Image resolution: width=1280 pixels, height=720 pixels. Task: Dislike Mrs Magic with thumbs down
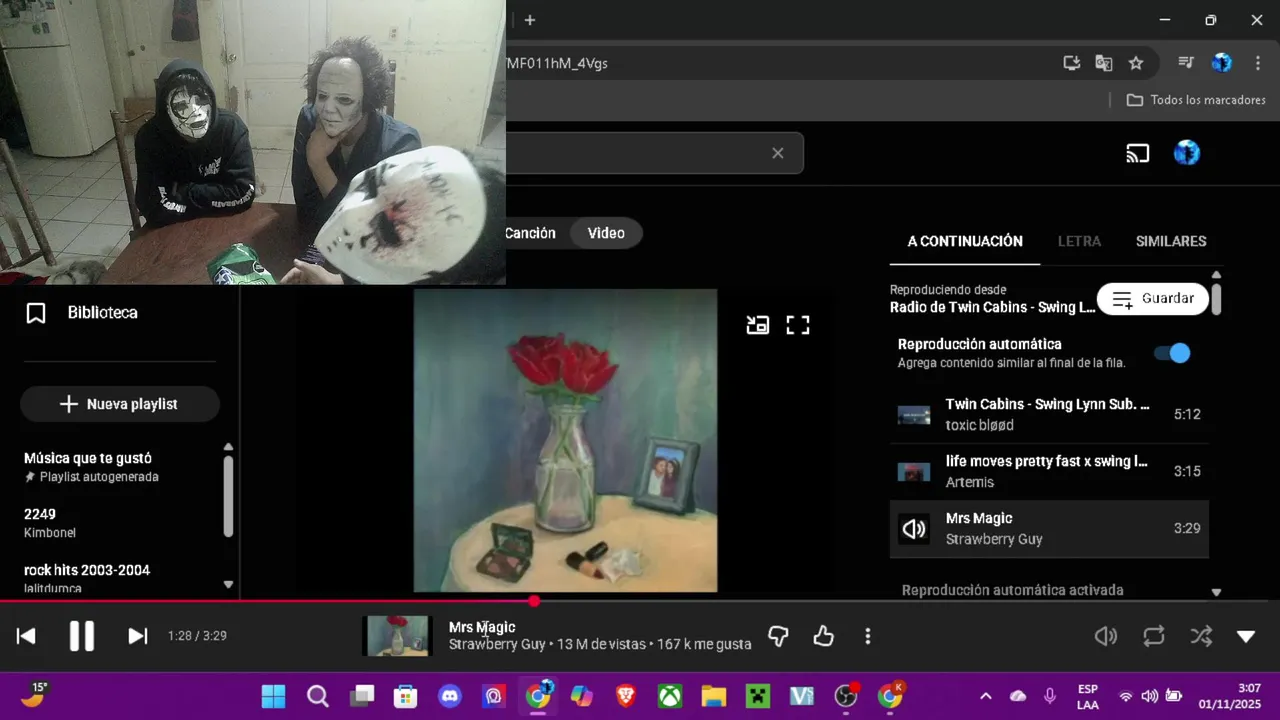(778, 636)
